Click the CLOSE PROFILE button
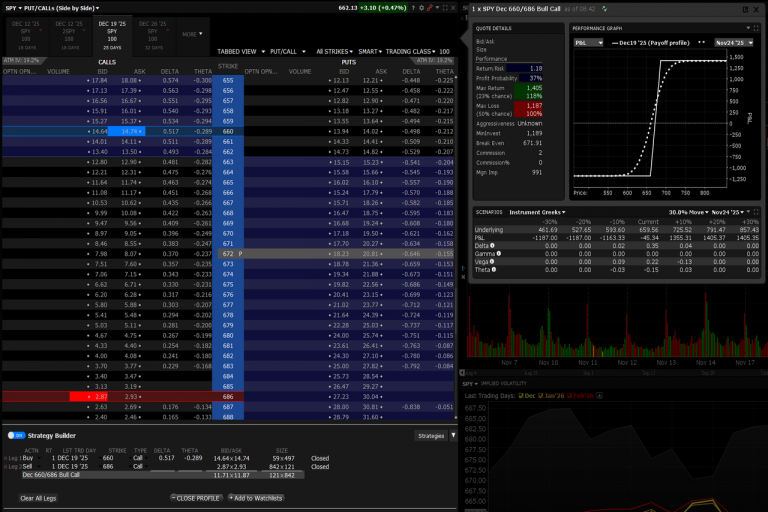 pos(196,498)
